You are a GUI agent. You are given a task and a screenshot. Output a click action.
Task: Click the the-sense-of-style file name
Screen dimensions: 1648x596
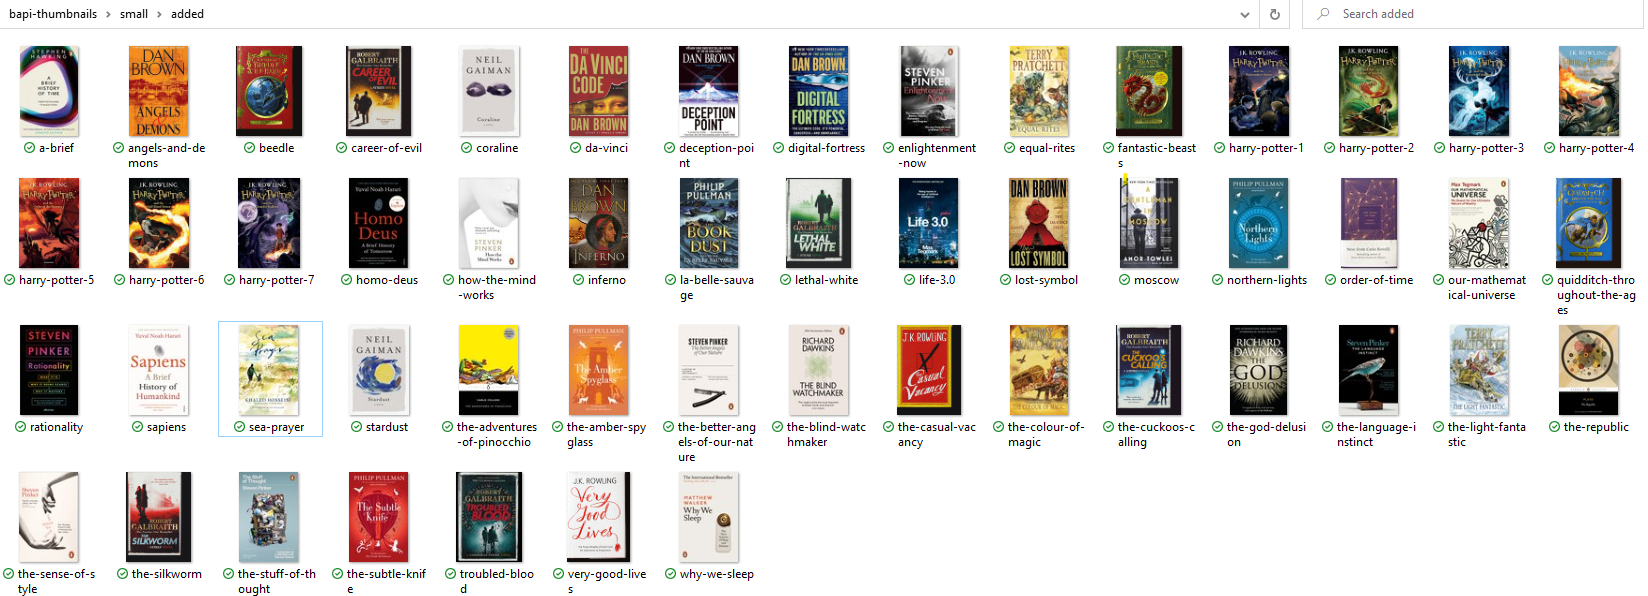point(56,582)
